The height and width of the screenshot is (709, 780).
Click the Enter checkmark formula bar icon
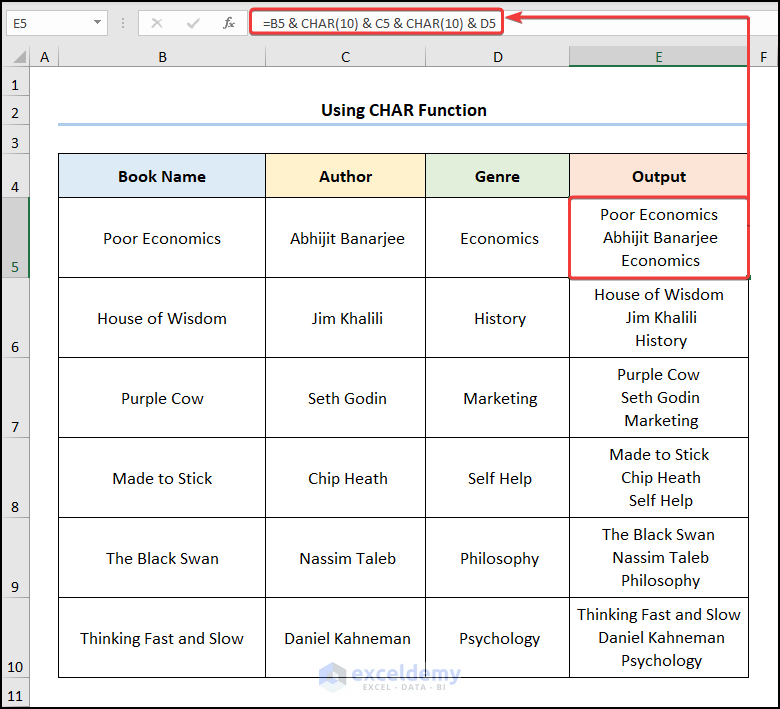click(x=193, y=23)
